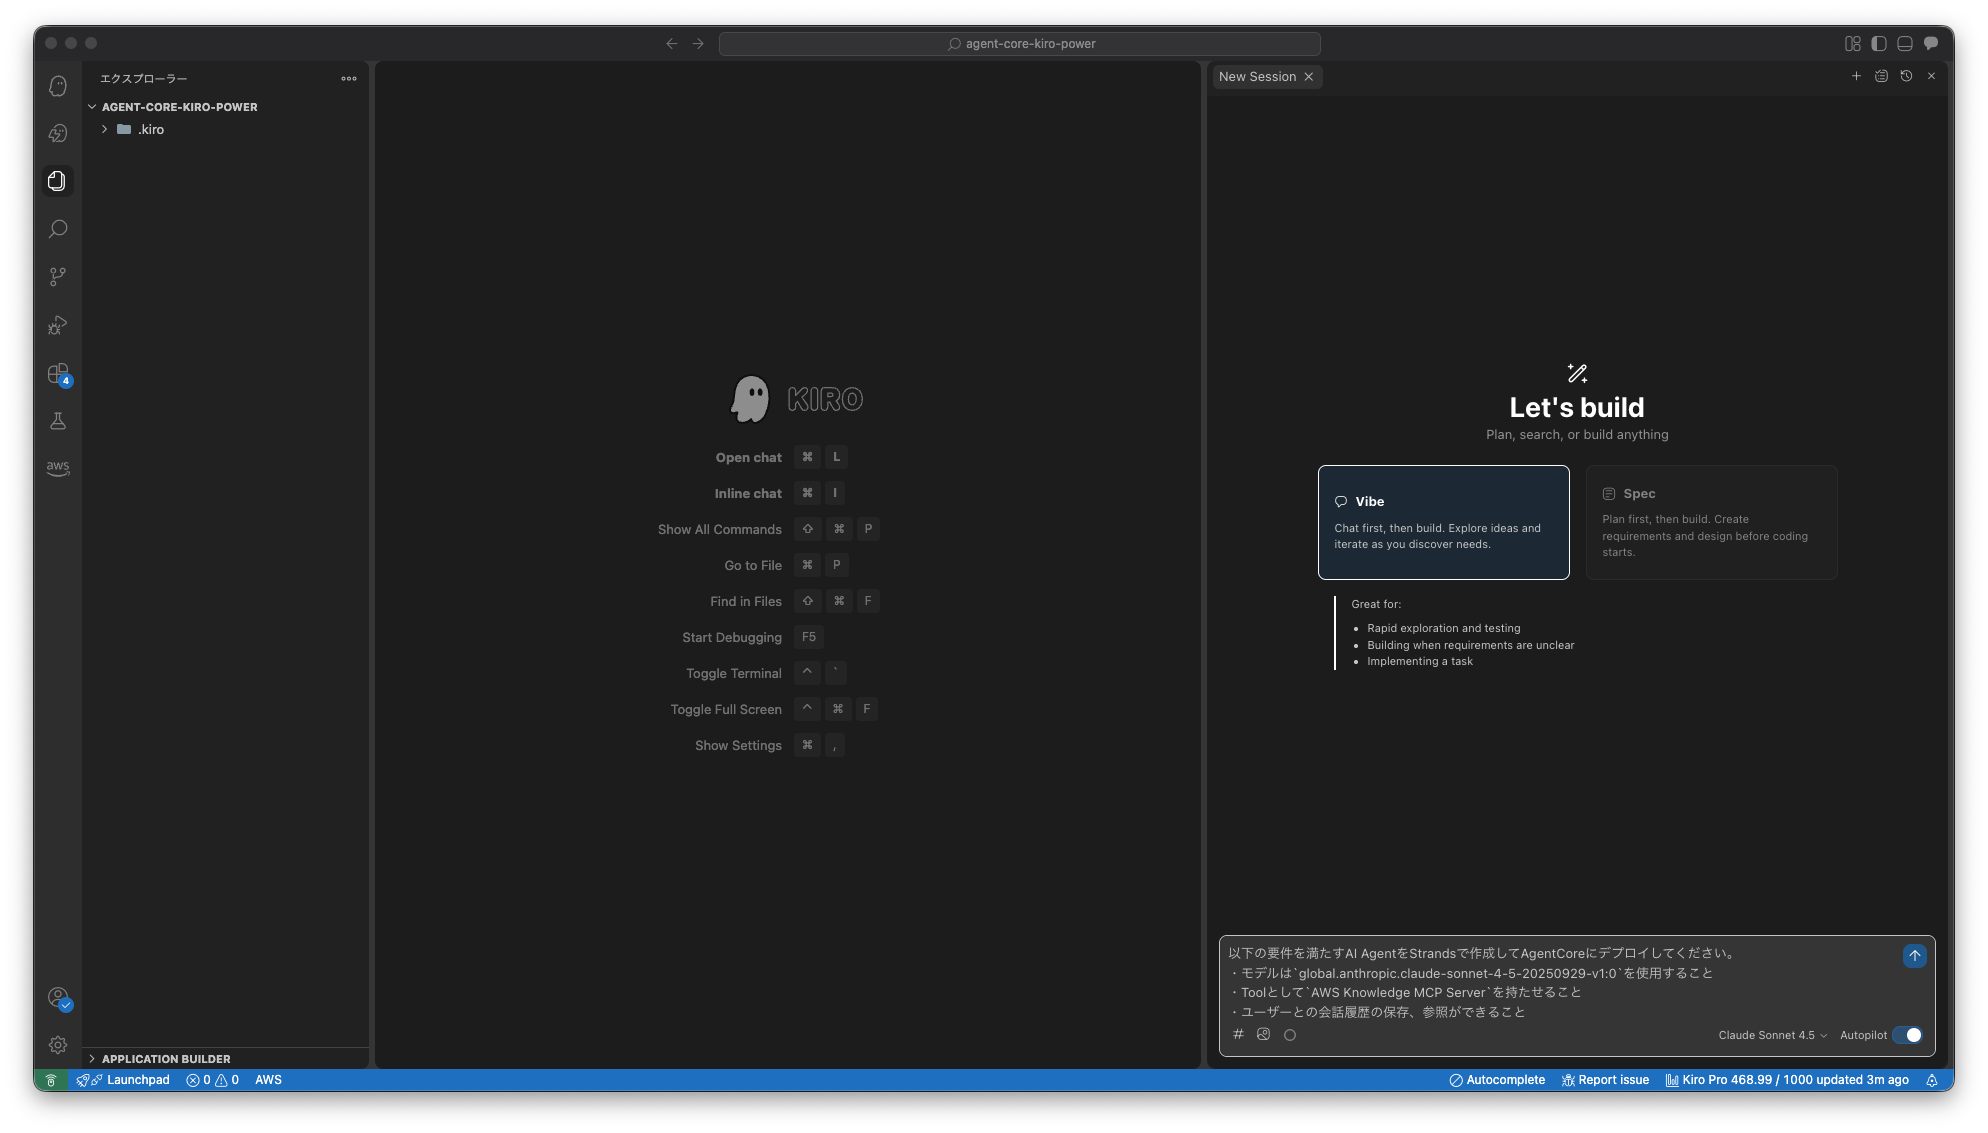This screenshot has width=1988, height=1133.
Task: Click Launchpad in the status bar
Action: (137, 1080)
